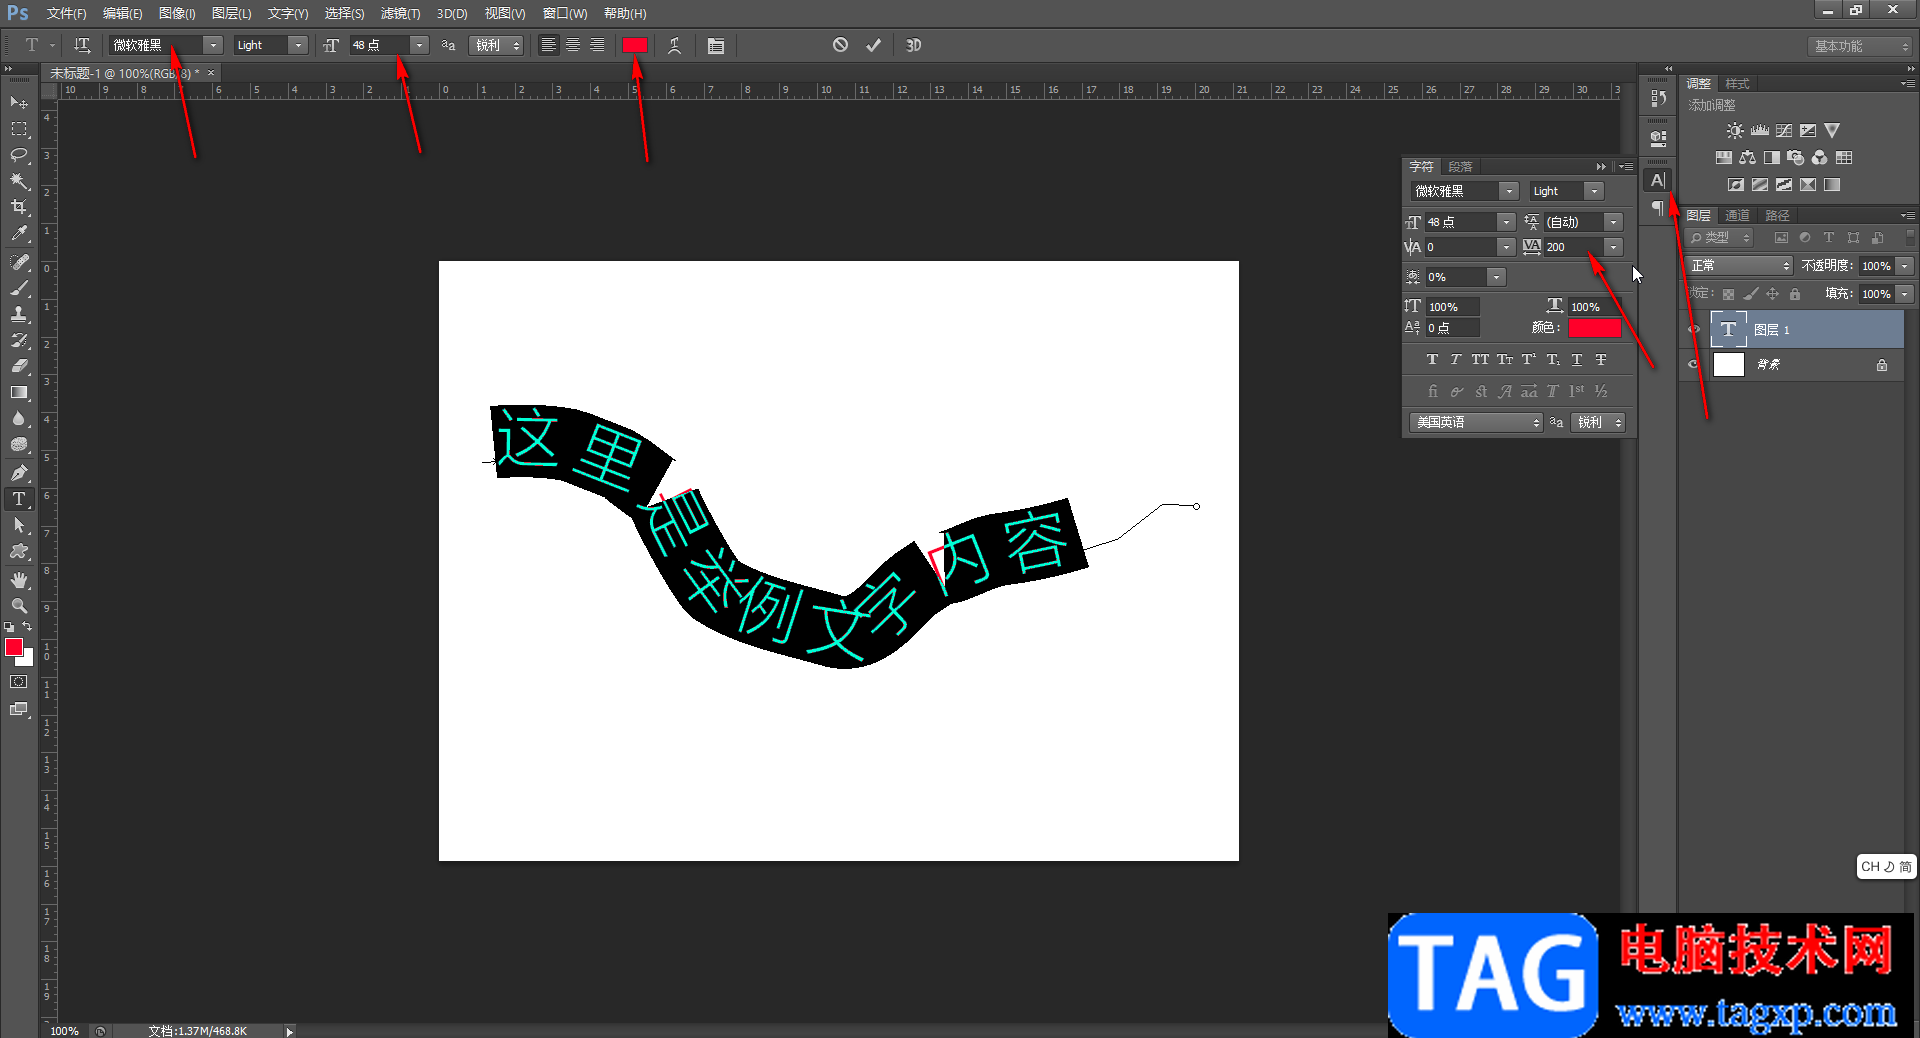The image size is (1920, 1038).
Task: Switch to the 通道 tab
Action: [1737, 215]
